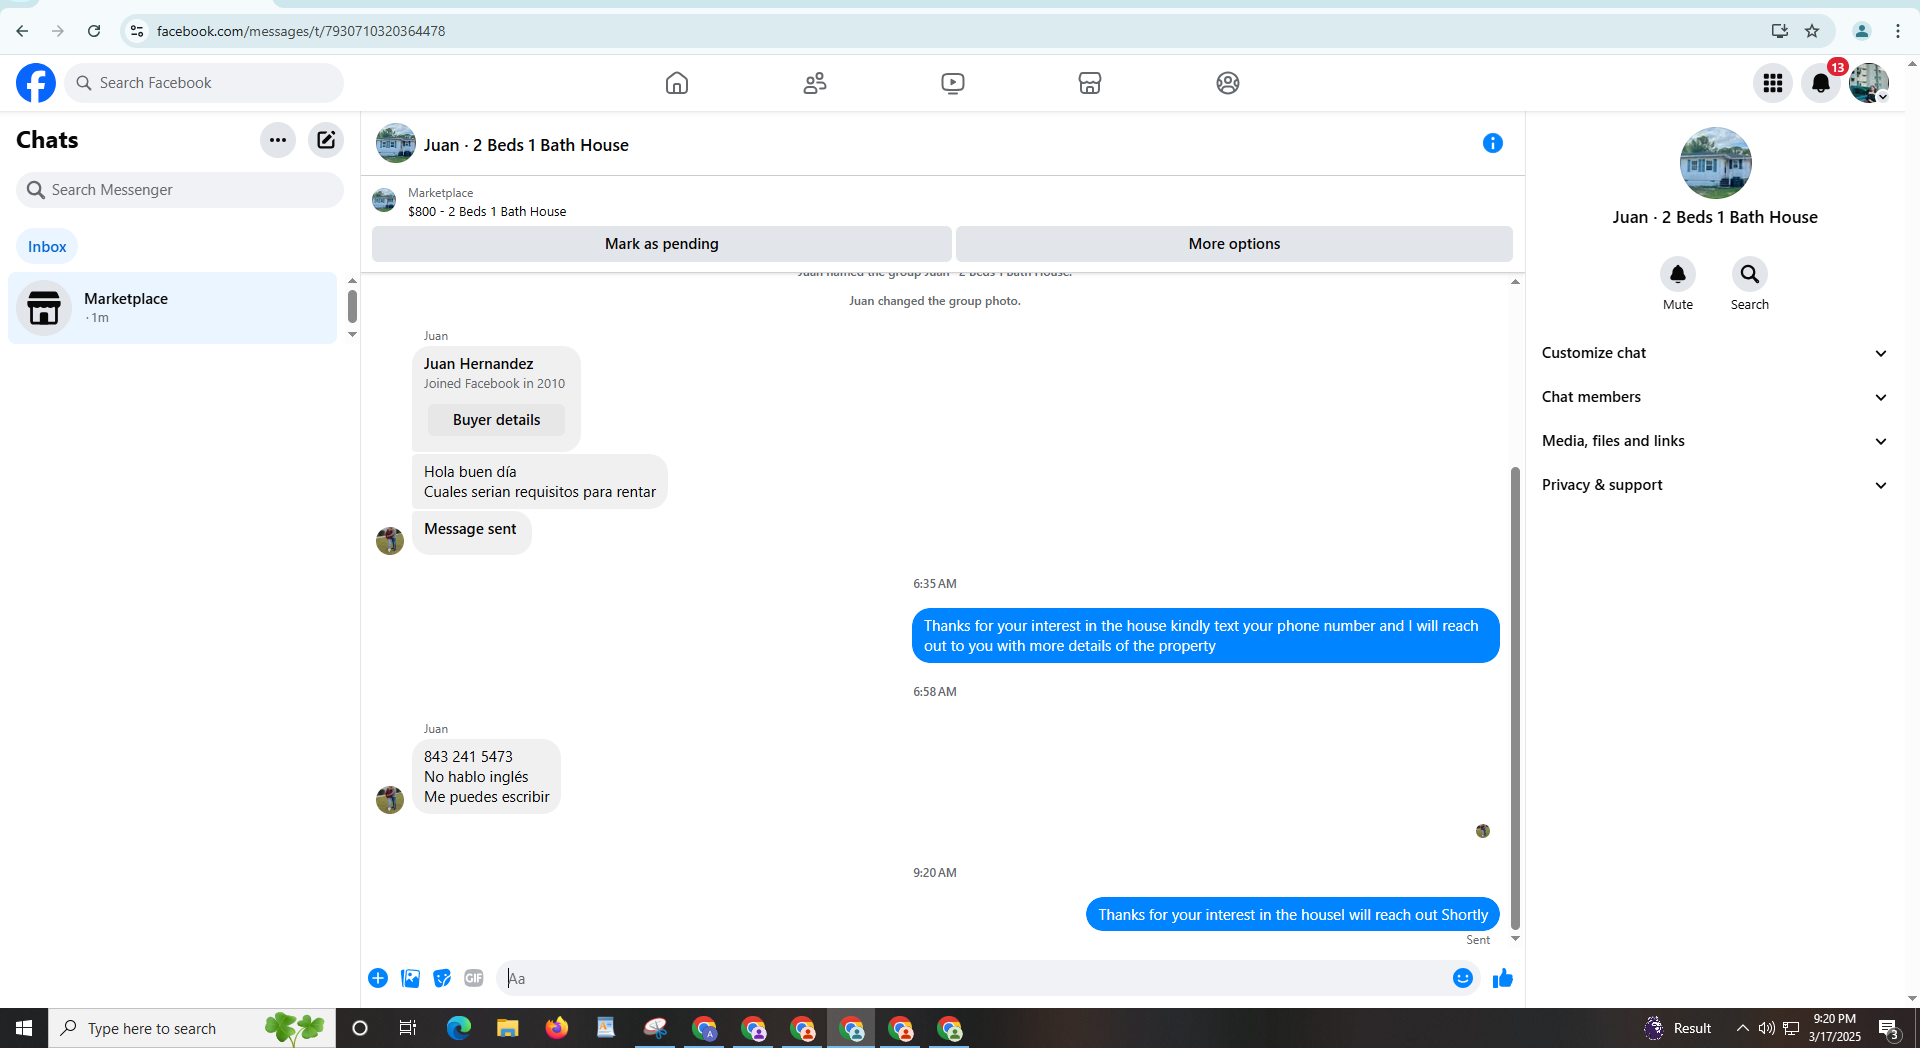Open the Marketplace icon in top navigation
The image size is (1920, 1048).
pos(1090,83)
